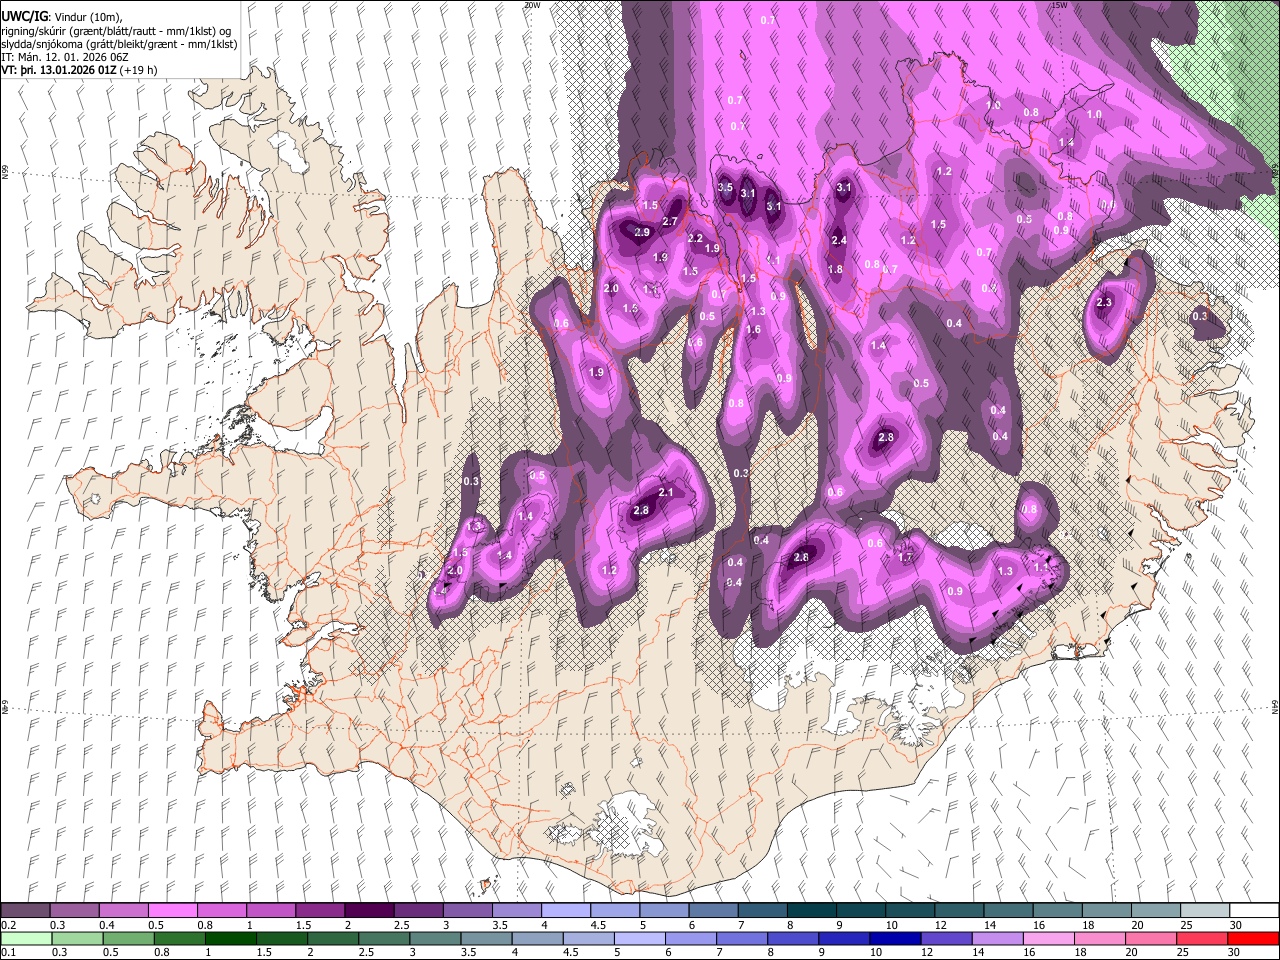Viewport: 1280px width, 960px height.
Task: Click the 20W longitude label
Action: click(532, 5)
